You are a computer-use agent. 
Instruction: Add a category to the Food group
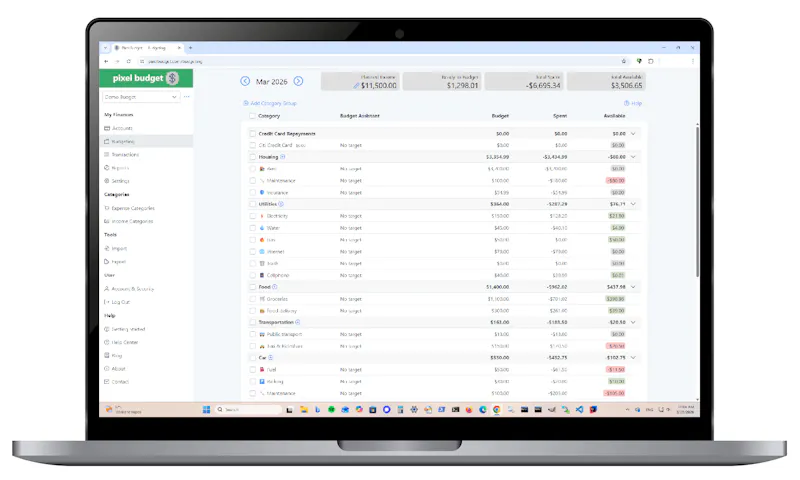(274, 287)
